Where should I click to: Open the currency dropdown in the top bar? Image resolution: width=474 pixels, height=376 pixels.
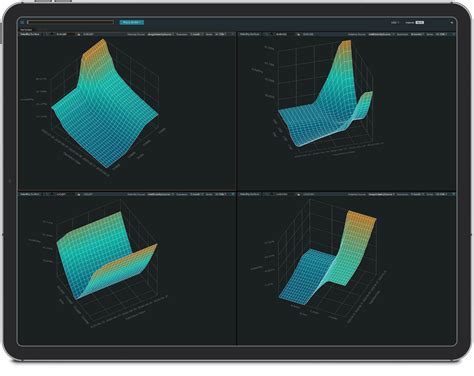click(x=395, y=22)
